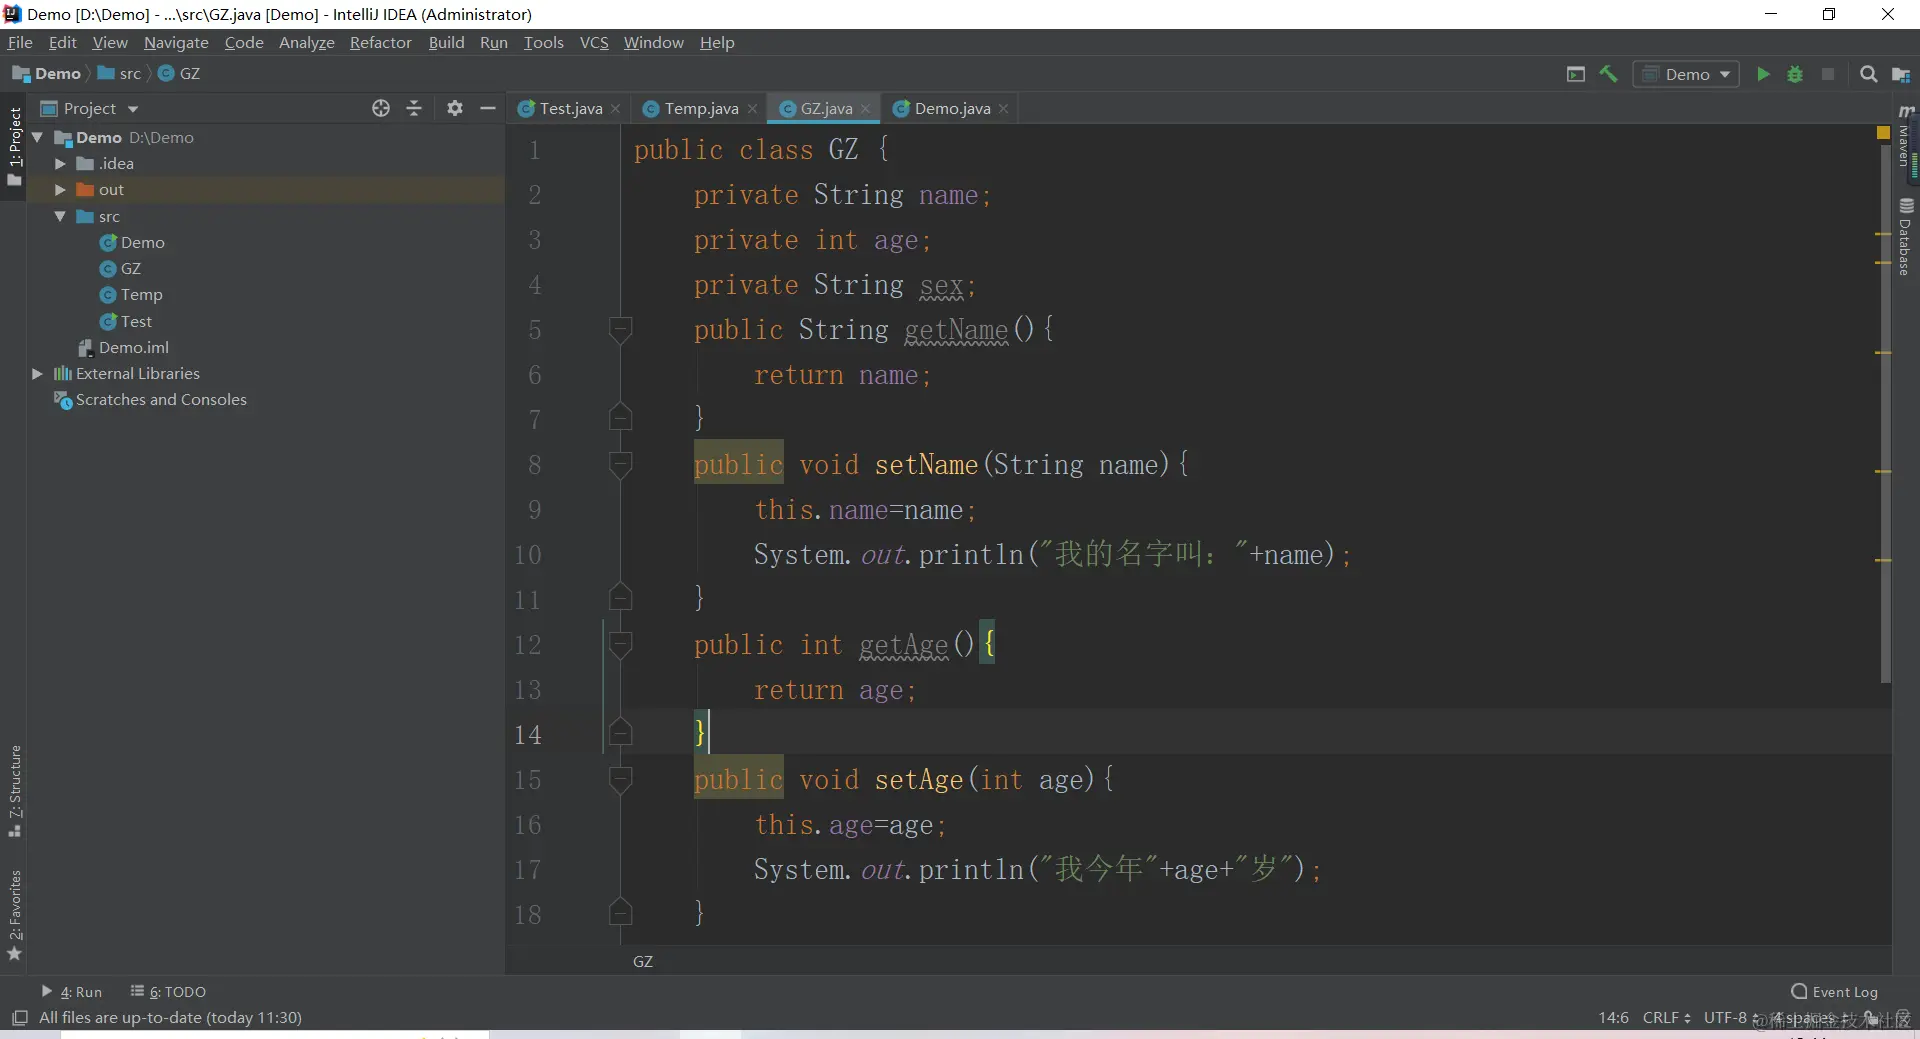Click Collapse All icon in Project panel
The image size is (1920, 1039).
pos(414,108)
